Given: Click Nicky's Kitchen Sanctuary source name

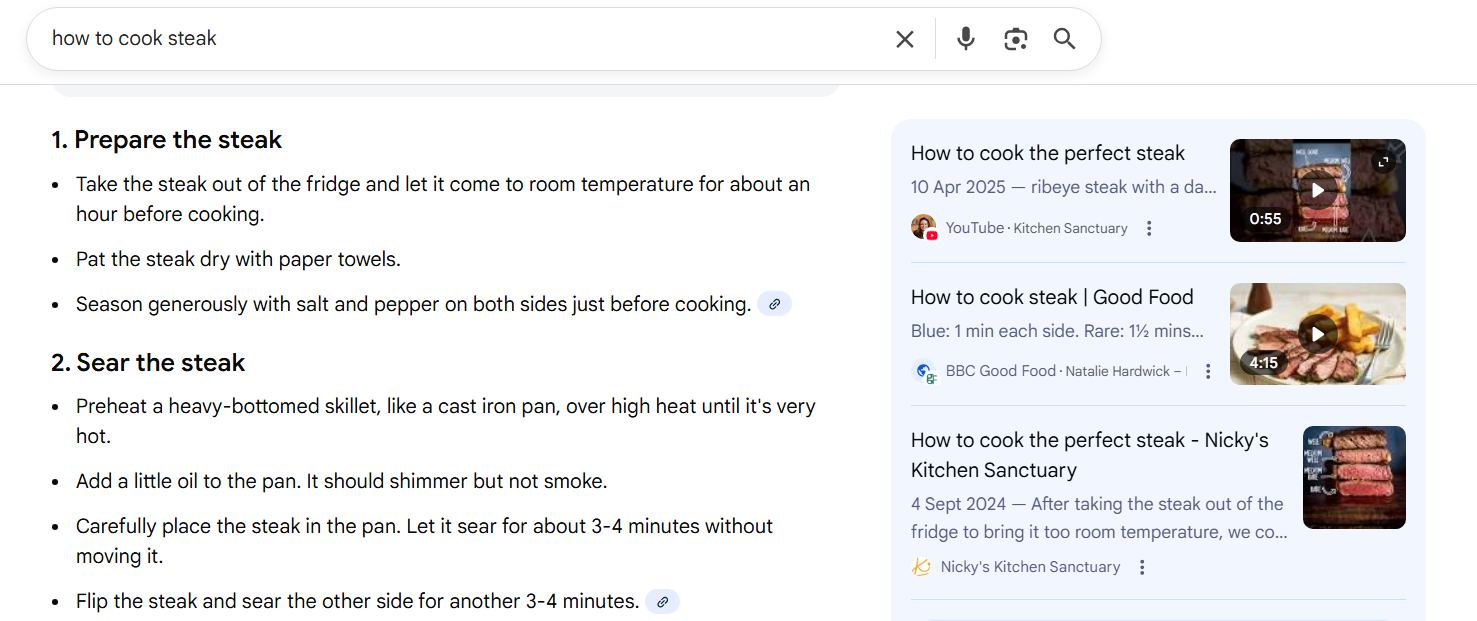Looking at the screenshot, I should coord(1029,566).
